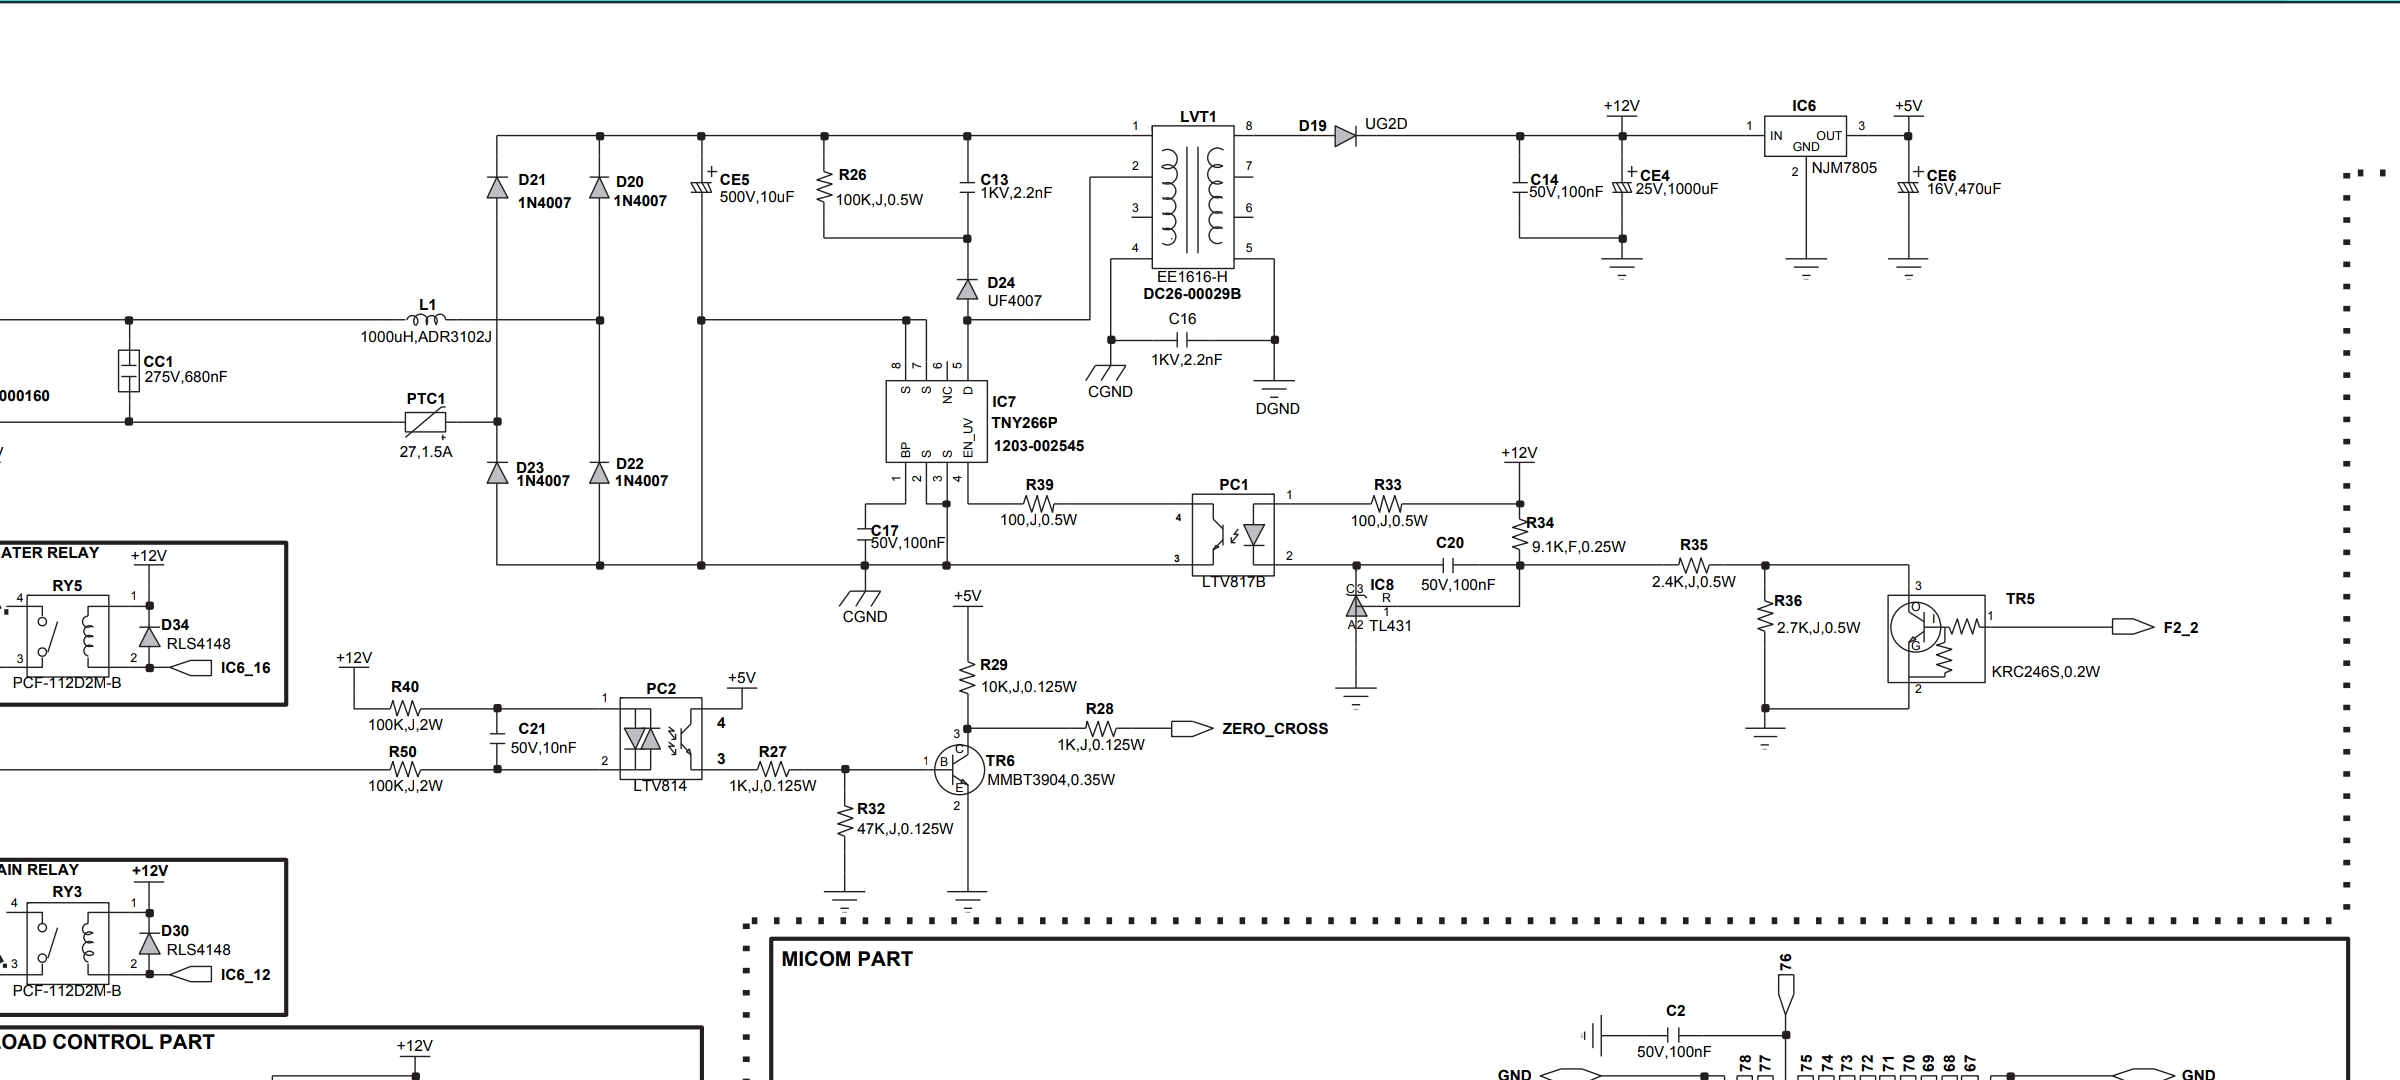This screenshot has height=1080, width=2400.
Task: Click the PC2 LTV814 optocoupler
Action: coord(660,738)
